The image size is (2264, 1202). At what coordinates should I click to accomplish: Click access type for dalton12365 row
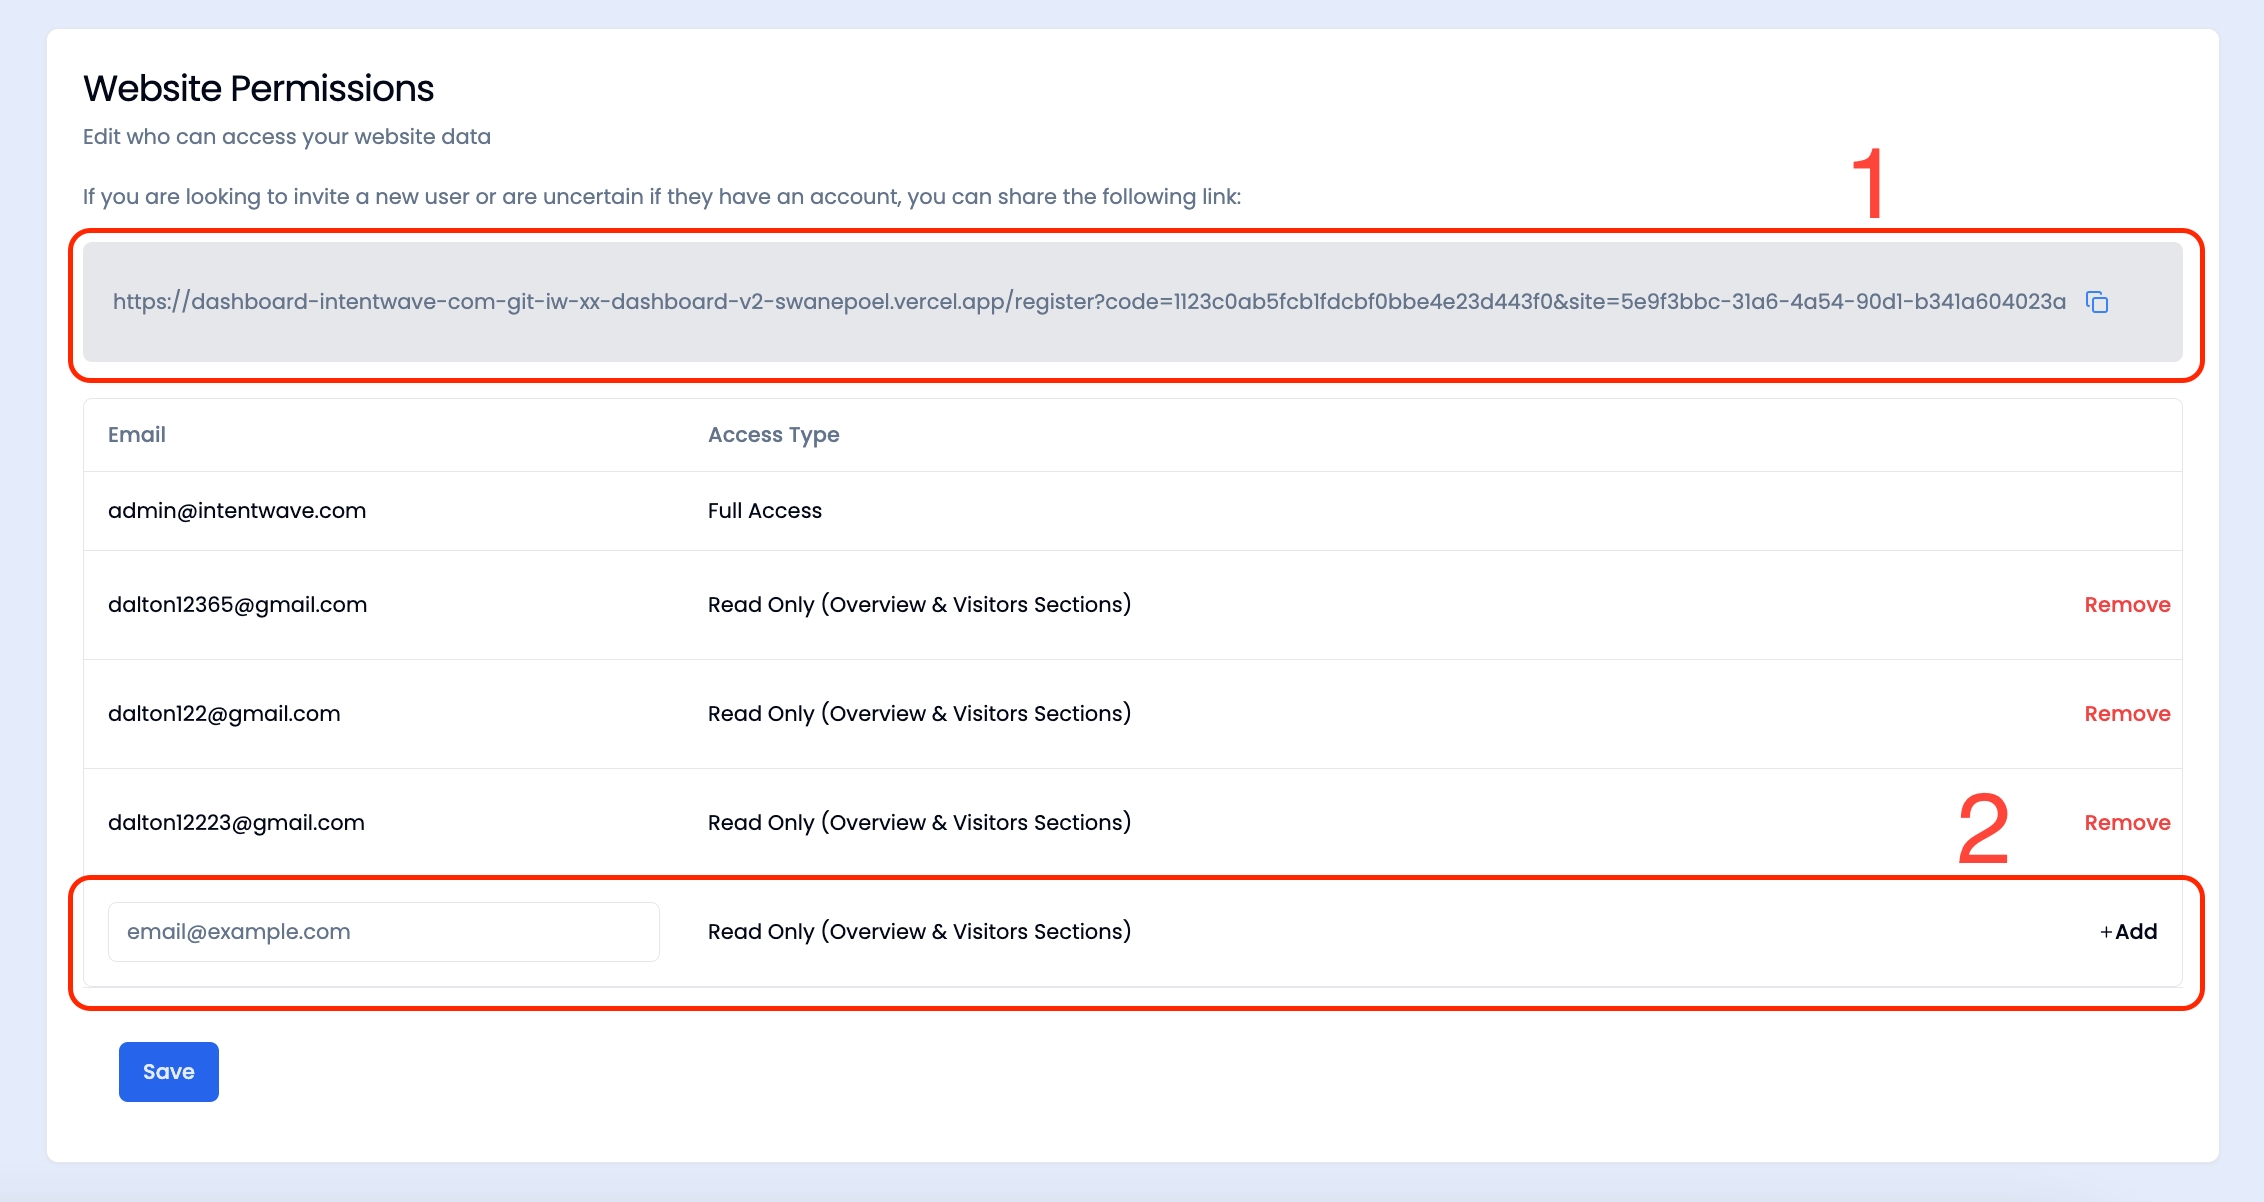[919, 605]
